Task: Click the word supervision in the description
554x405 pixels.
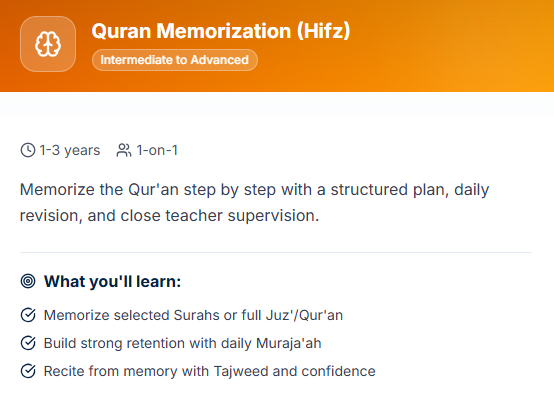Action: click(273, 216)
